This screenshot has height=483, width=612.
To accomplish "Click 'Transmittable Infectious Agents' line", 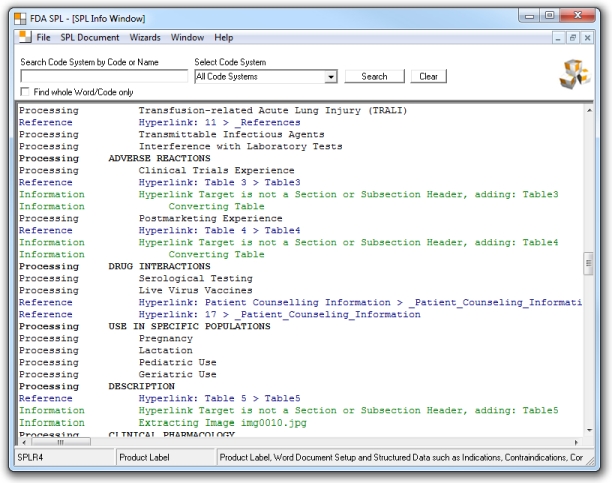I will [231, 134].
